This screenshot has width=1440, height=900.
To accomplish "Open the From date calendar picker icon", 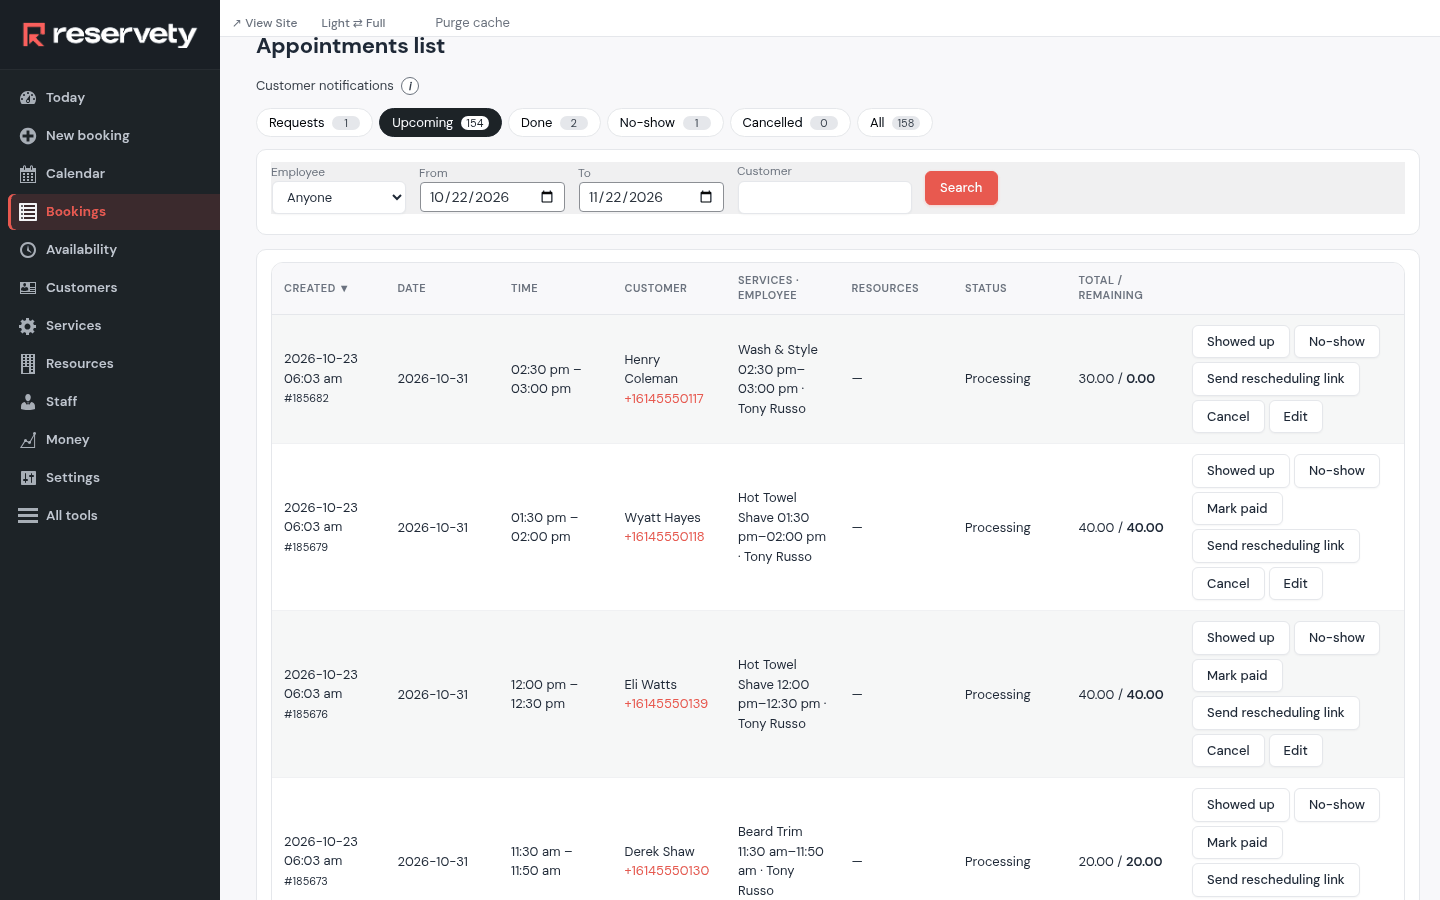I will pyautogui.click(x=547, y=197).
